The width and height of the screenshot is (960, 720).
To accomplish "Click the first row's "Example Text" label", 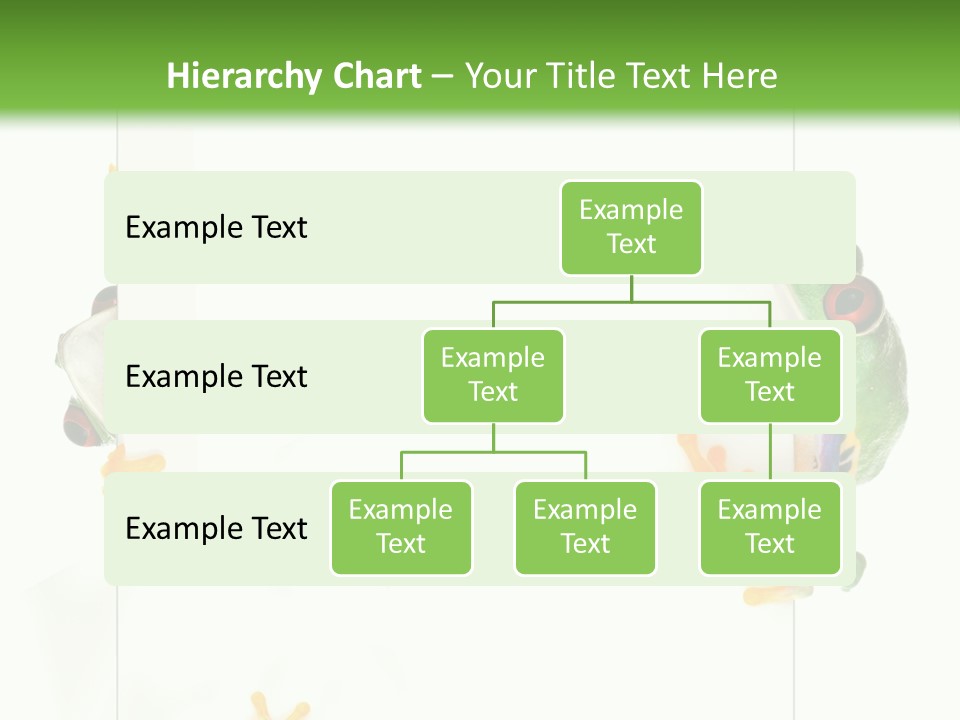I will (x=216, y=227).
